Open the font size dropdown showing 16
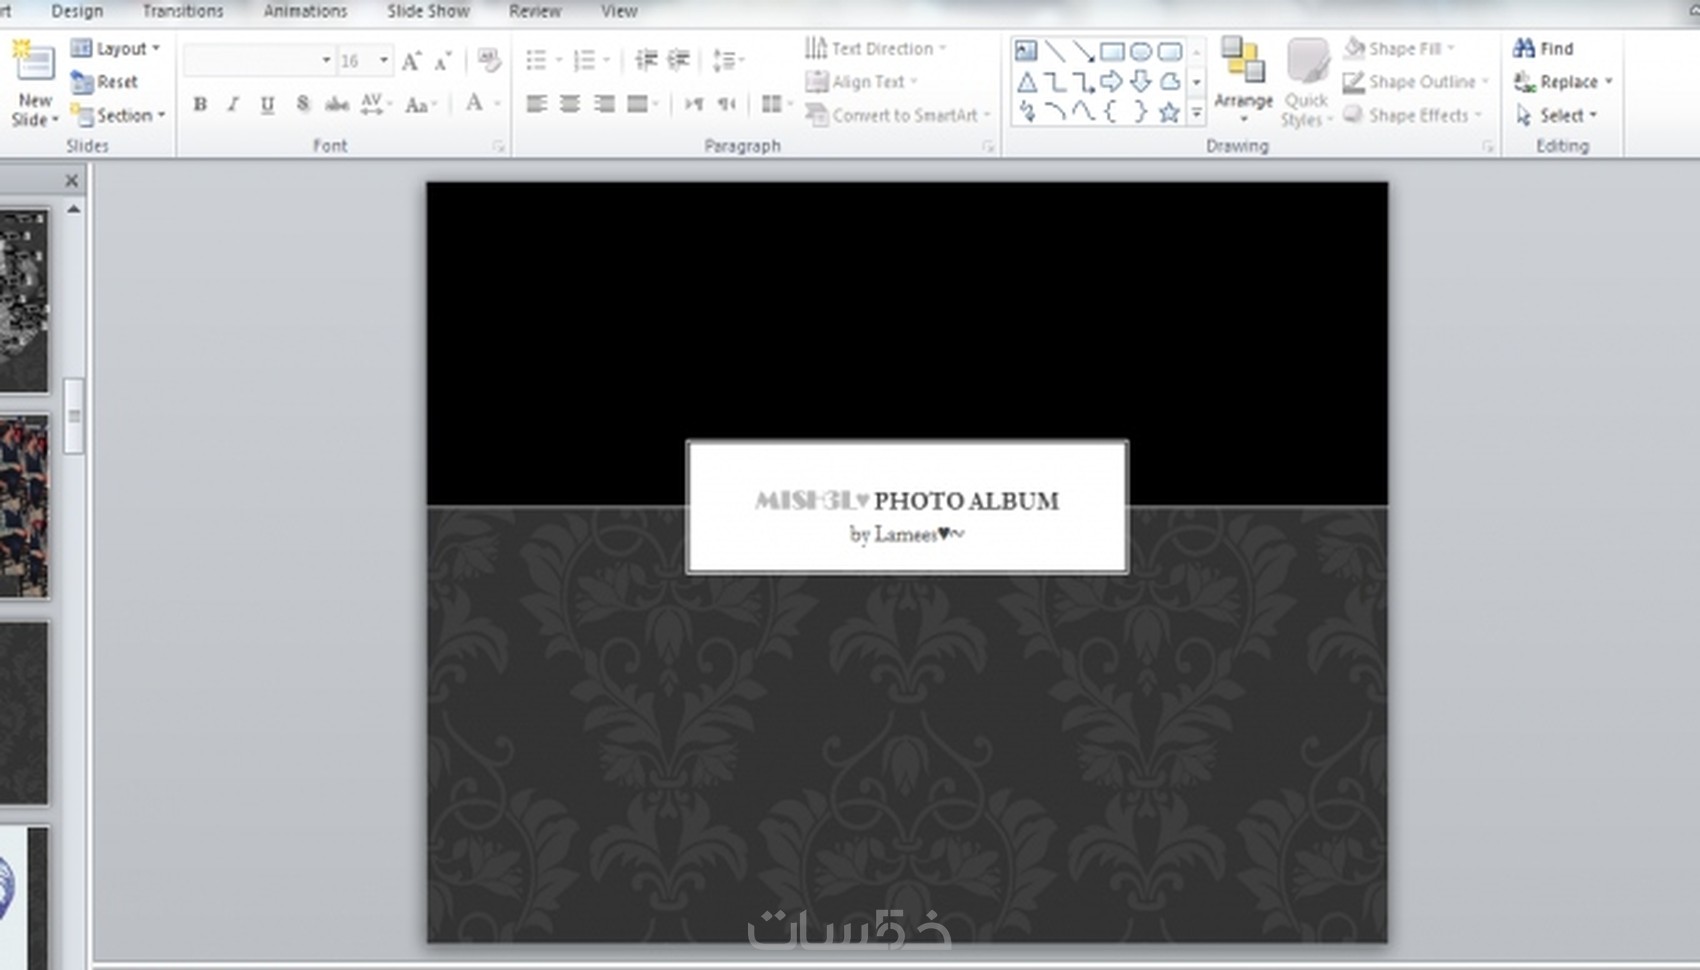The height and width of the screenshot is (970, 1700). (x=384, y=61)
